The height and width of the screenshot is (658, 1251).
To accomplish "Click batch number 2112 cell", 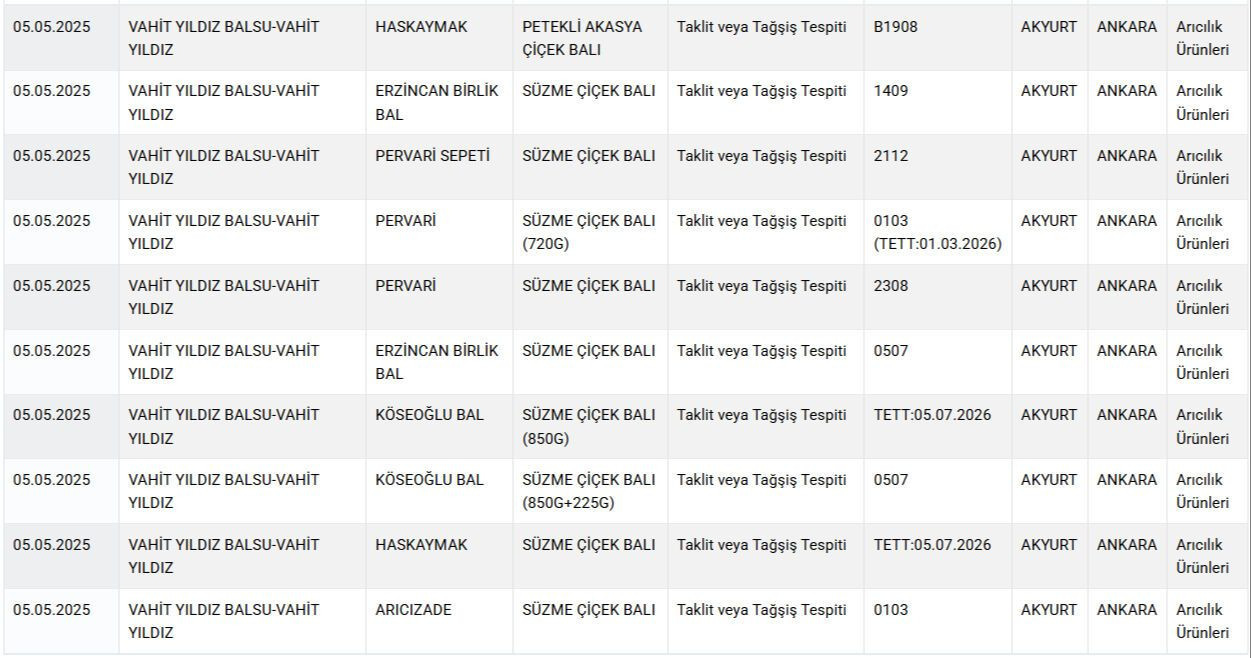I will [890, 156].
